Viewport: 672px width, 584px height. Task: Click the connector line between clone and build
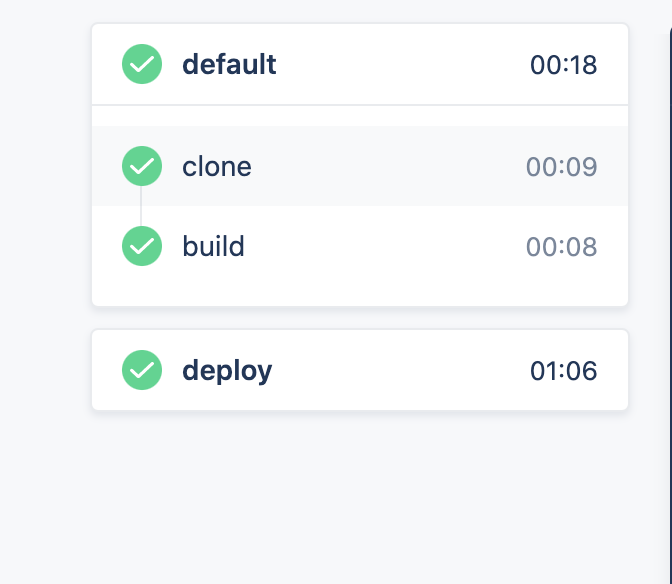tap(141, 206)
